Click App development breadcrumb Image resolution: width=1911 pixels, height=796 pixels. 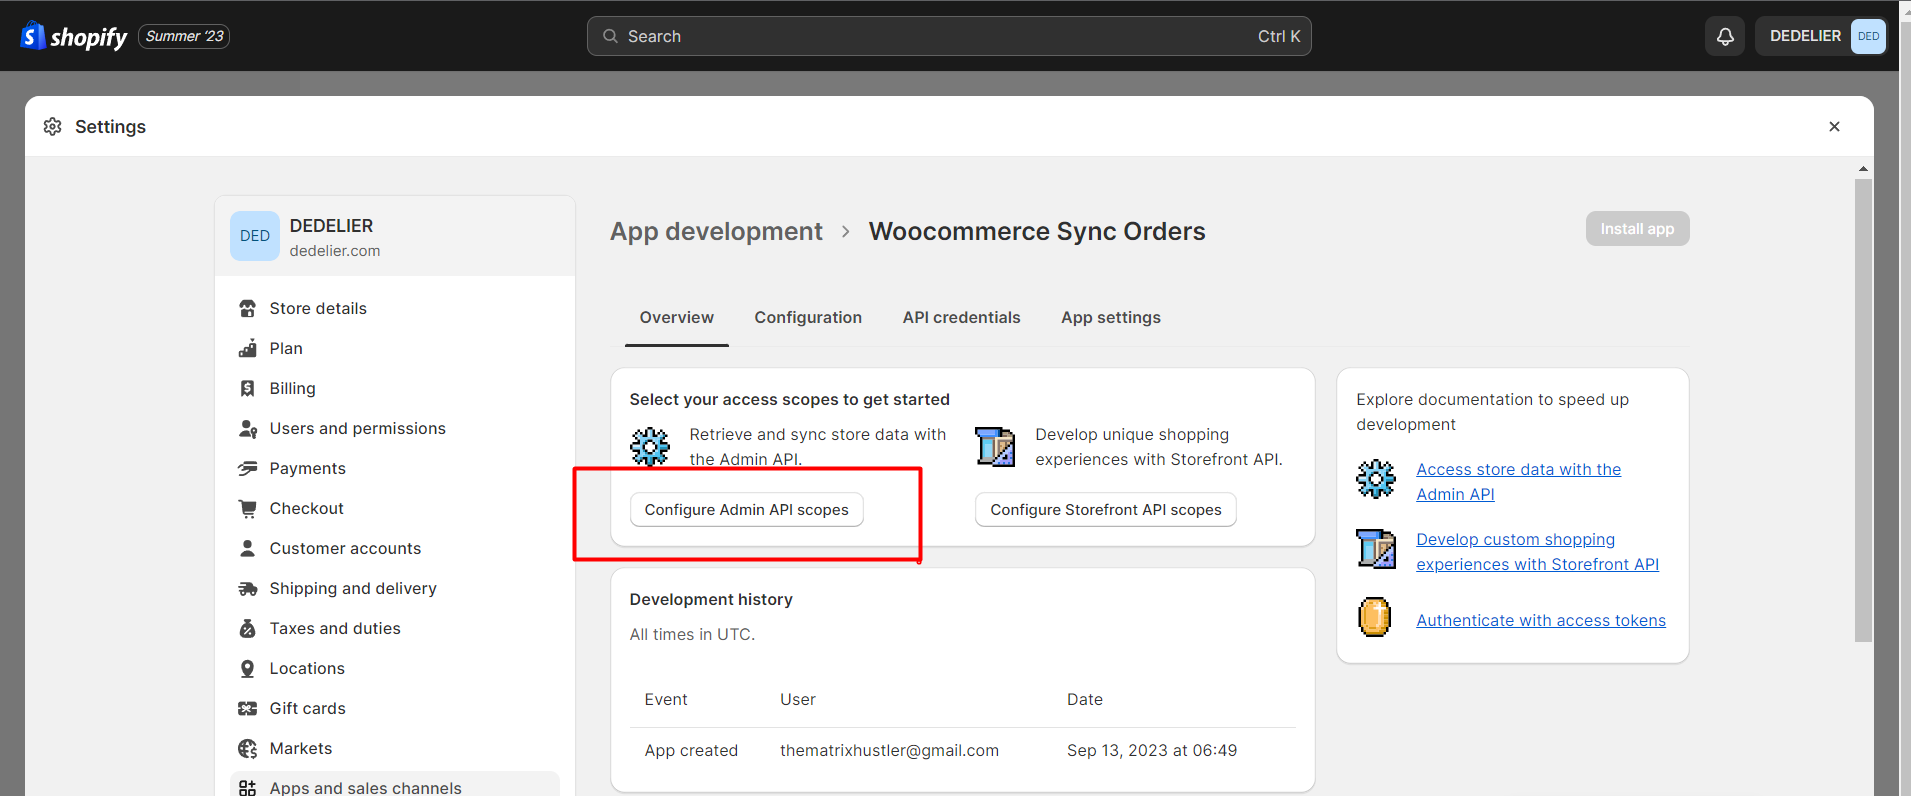716,231
